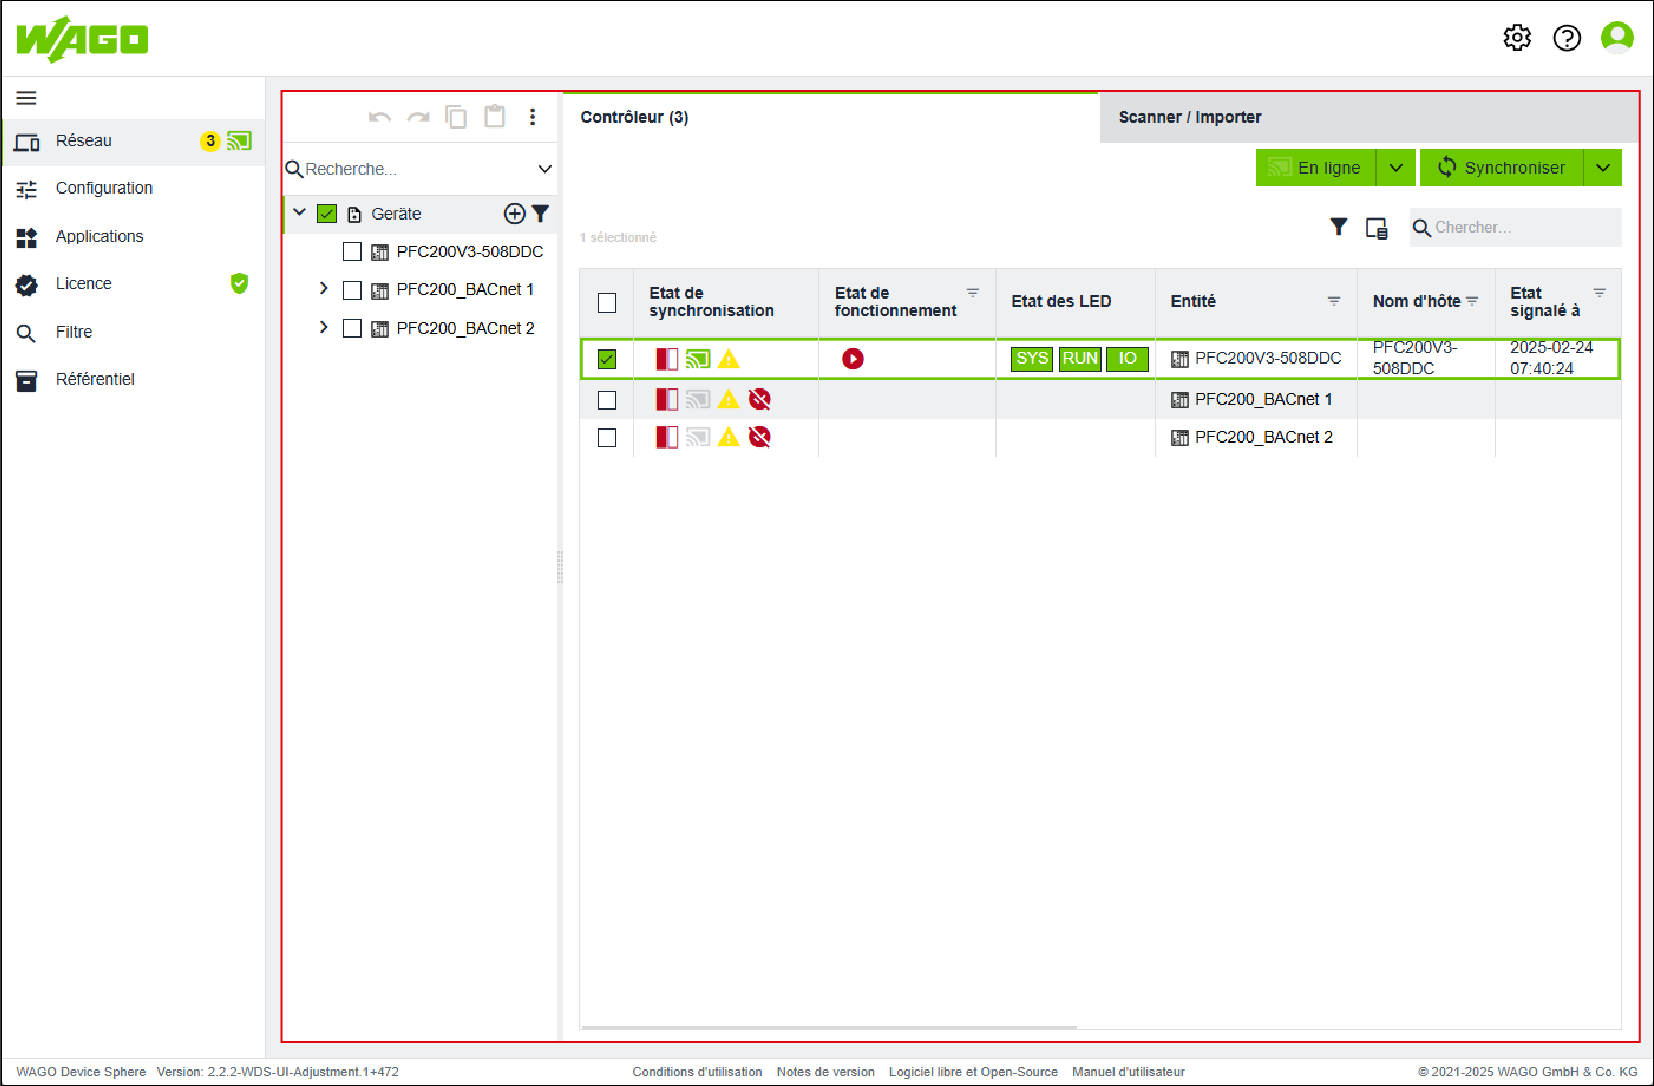Image resolution: width=1654 pixels, height=1086 pixels.
Task: Click the filter funnel next to Geräte
Action: click(540, 213)
